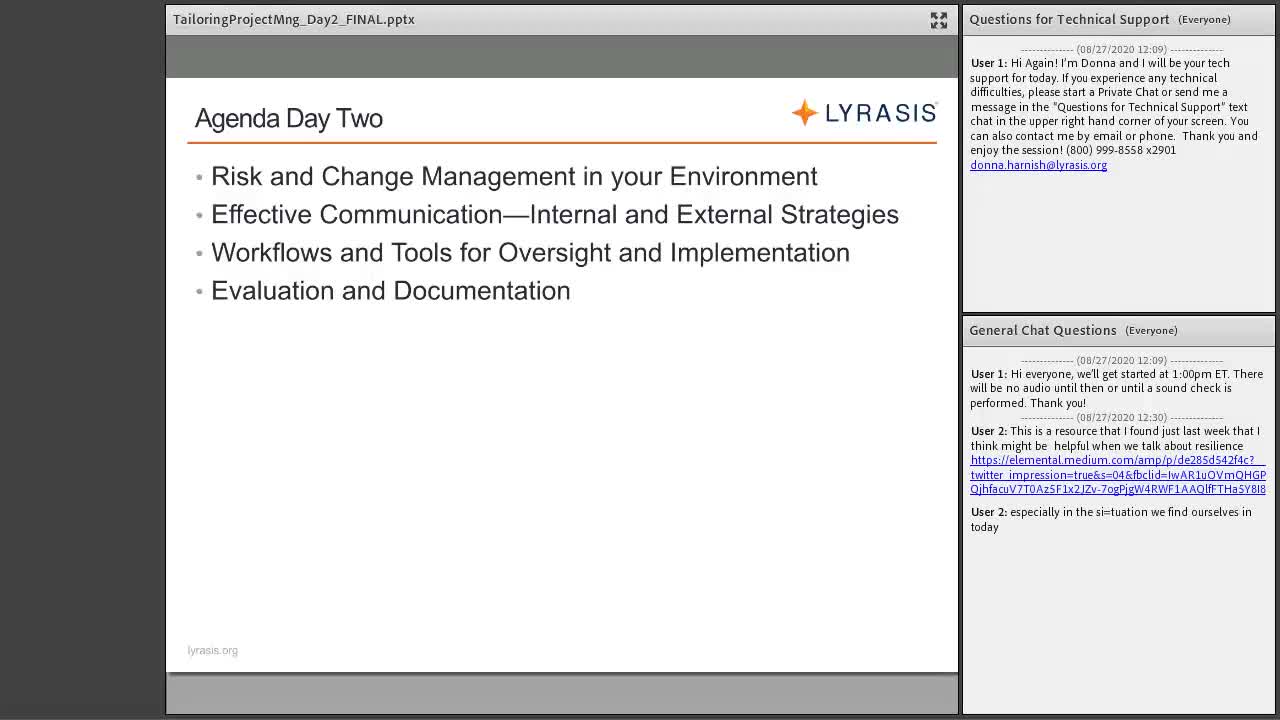Click the "Questions for Technical Support" pod title
This screenshot has width=1280, height=720.
coord(1069,19)
